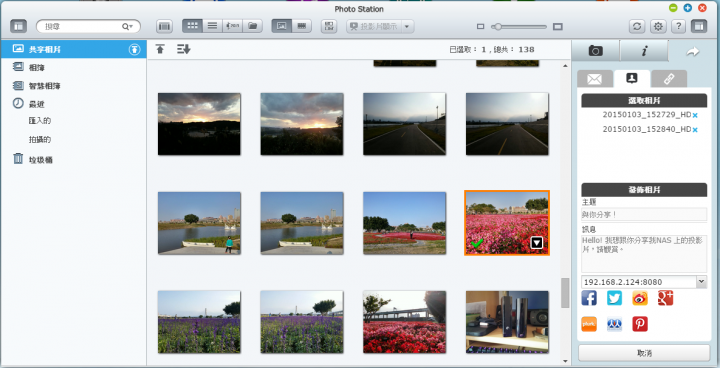Click the sort order icon above thumbnails

click(184, 49)
